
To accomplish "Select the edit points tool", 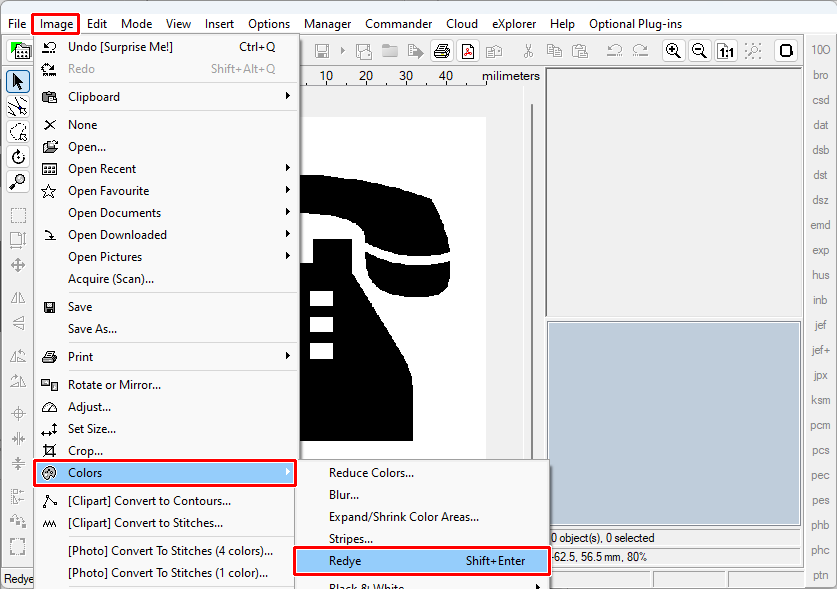I will coord(18,107).
